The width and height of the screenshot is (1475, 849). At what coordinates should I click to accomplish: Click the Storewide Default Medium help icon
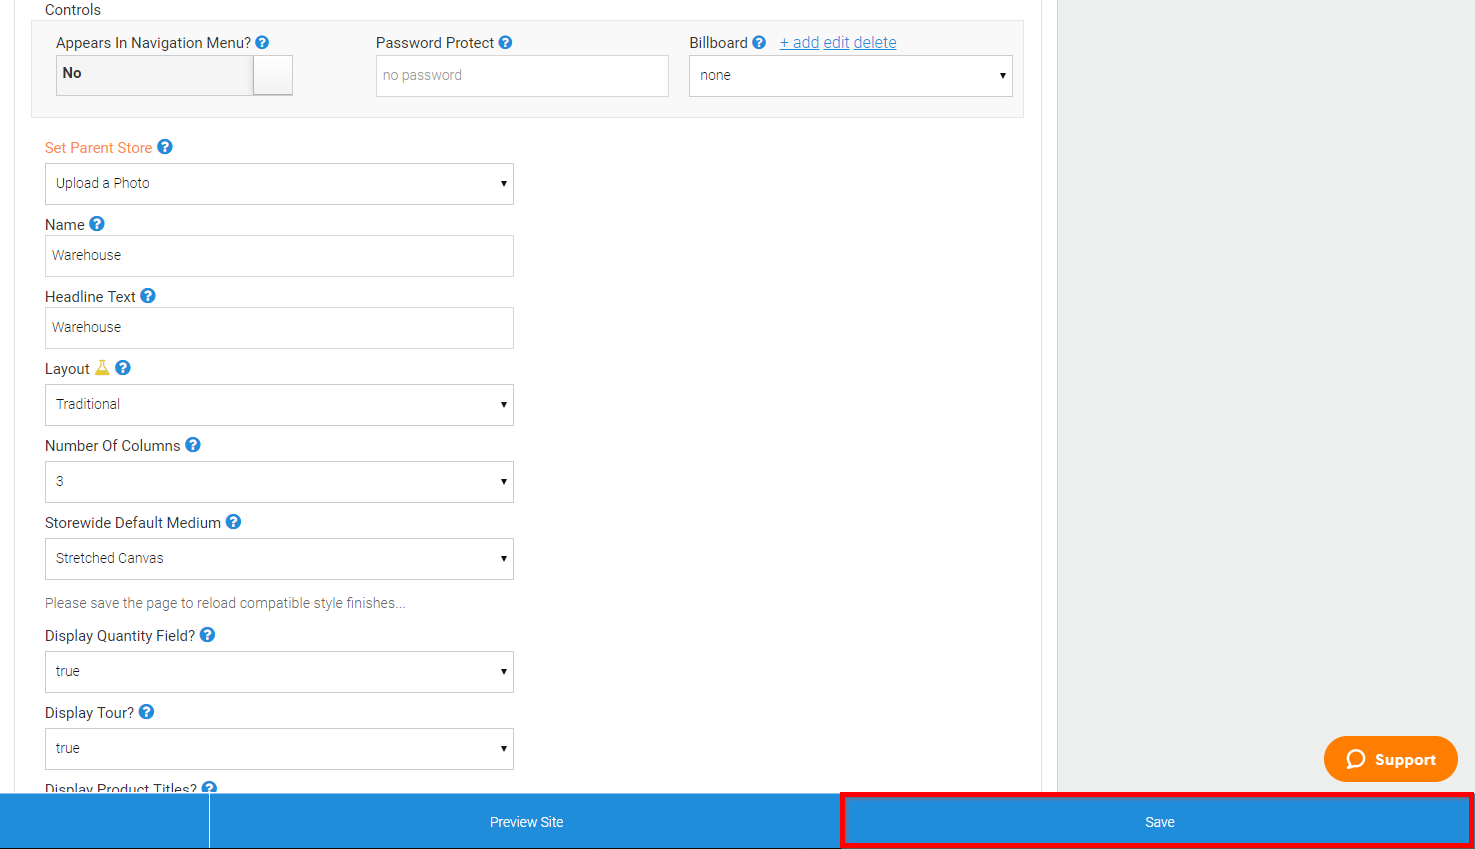(233, 521)
